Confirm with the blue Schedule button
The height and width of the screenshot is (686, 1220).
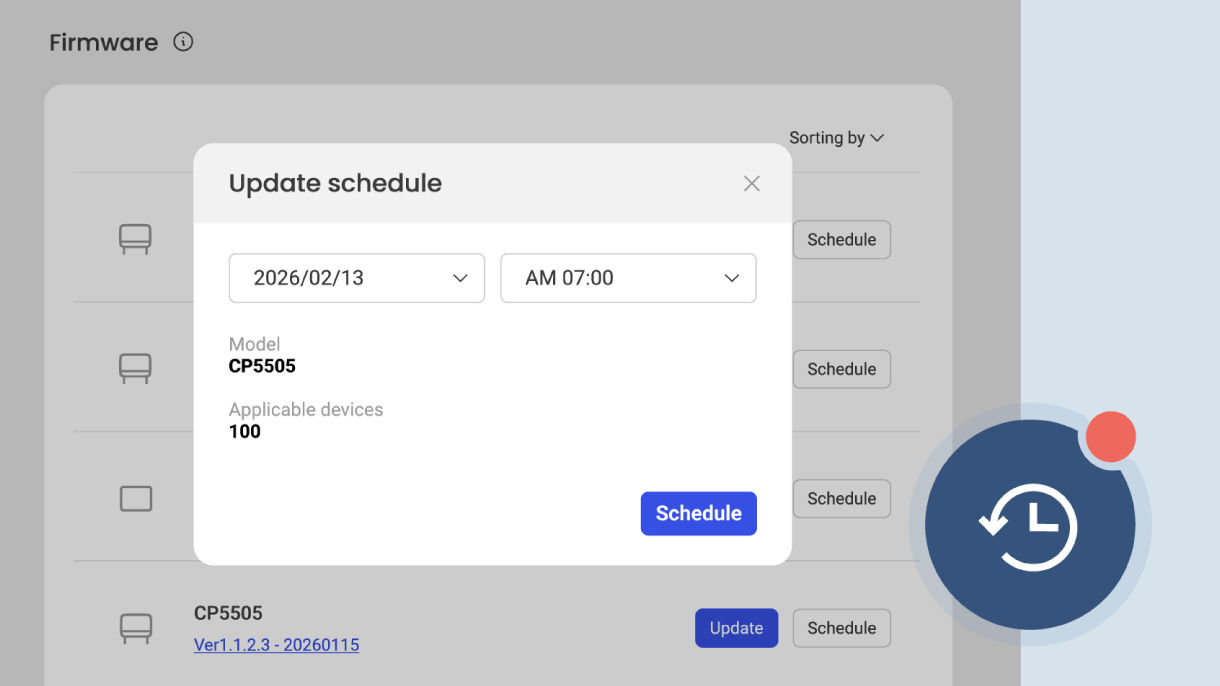click(x=698, y=513)
